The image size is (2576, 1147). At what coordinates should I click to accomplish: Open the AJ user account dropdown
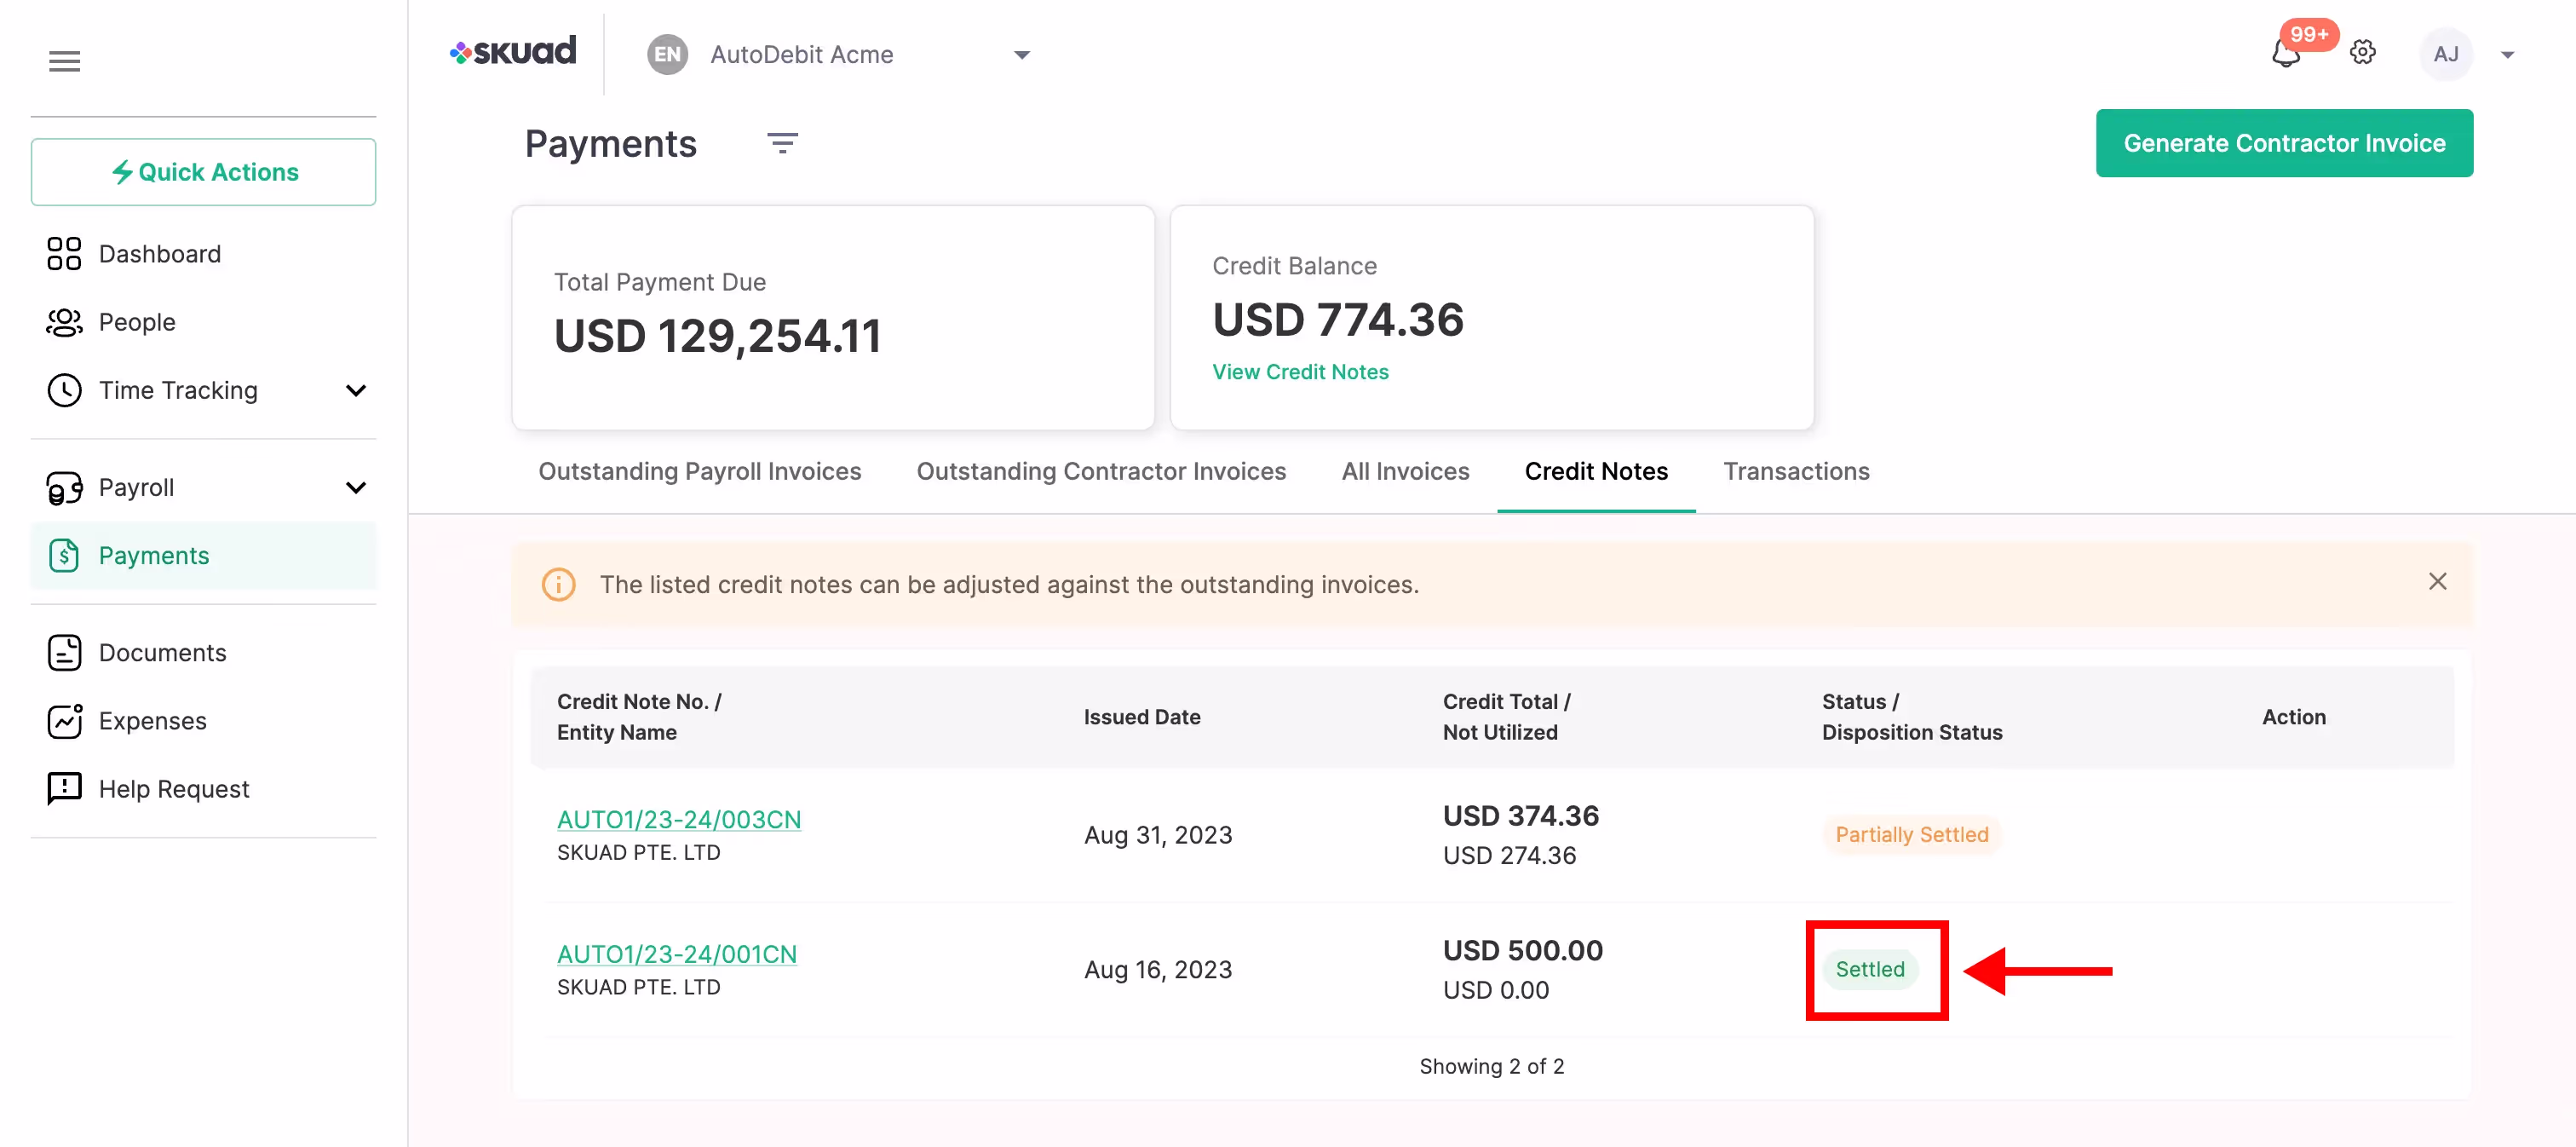coord(2506,55)
